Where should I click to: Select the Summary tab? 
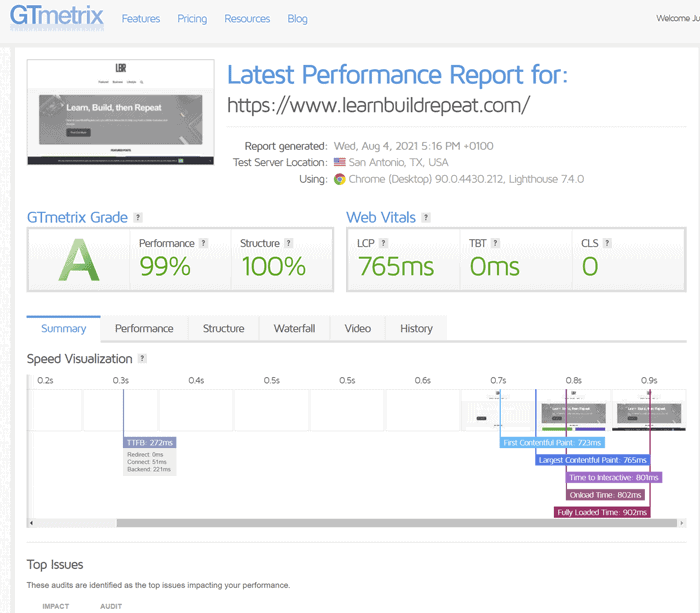coord(63,329)
